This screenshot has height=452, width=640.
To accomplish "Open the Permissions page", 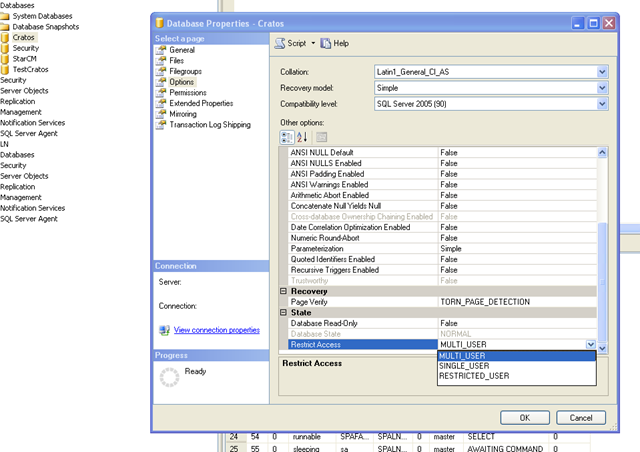I will 188,93.
